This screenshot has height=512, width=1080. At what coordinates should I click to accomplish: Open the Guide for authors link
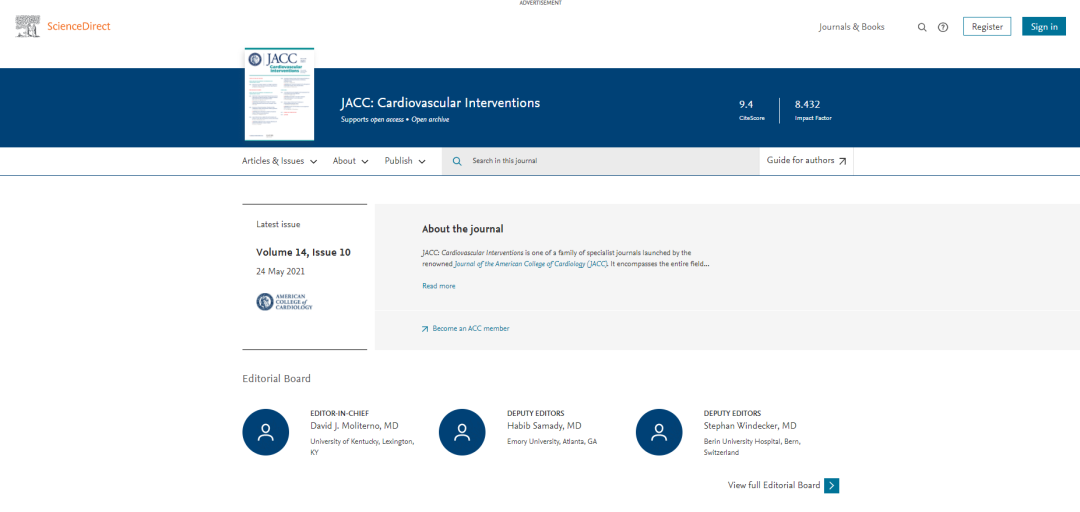(x=807, y=161)
